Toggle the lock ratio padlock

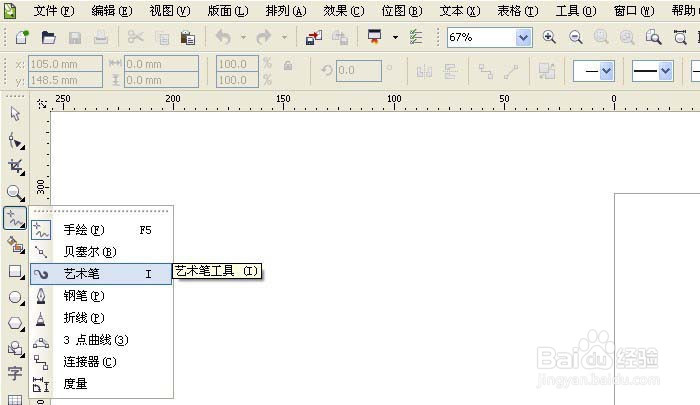pos(288,66)
